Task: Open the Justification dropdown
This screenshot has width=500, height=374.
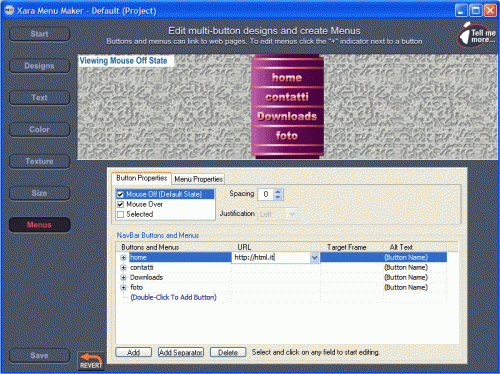Action: 292,214
